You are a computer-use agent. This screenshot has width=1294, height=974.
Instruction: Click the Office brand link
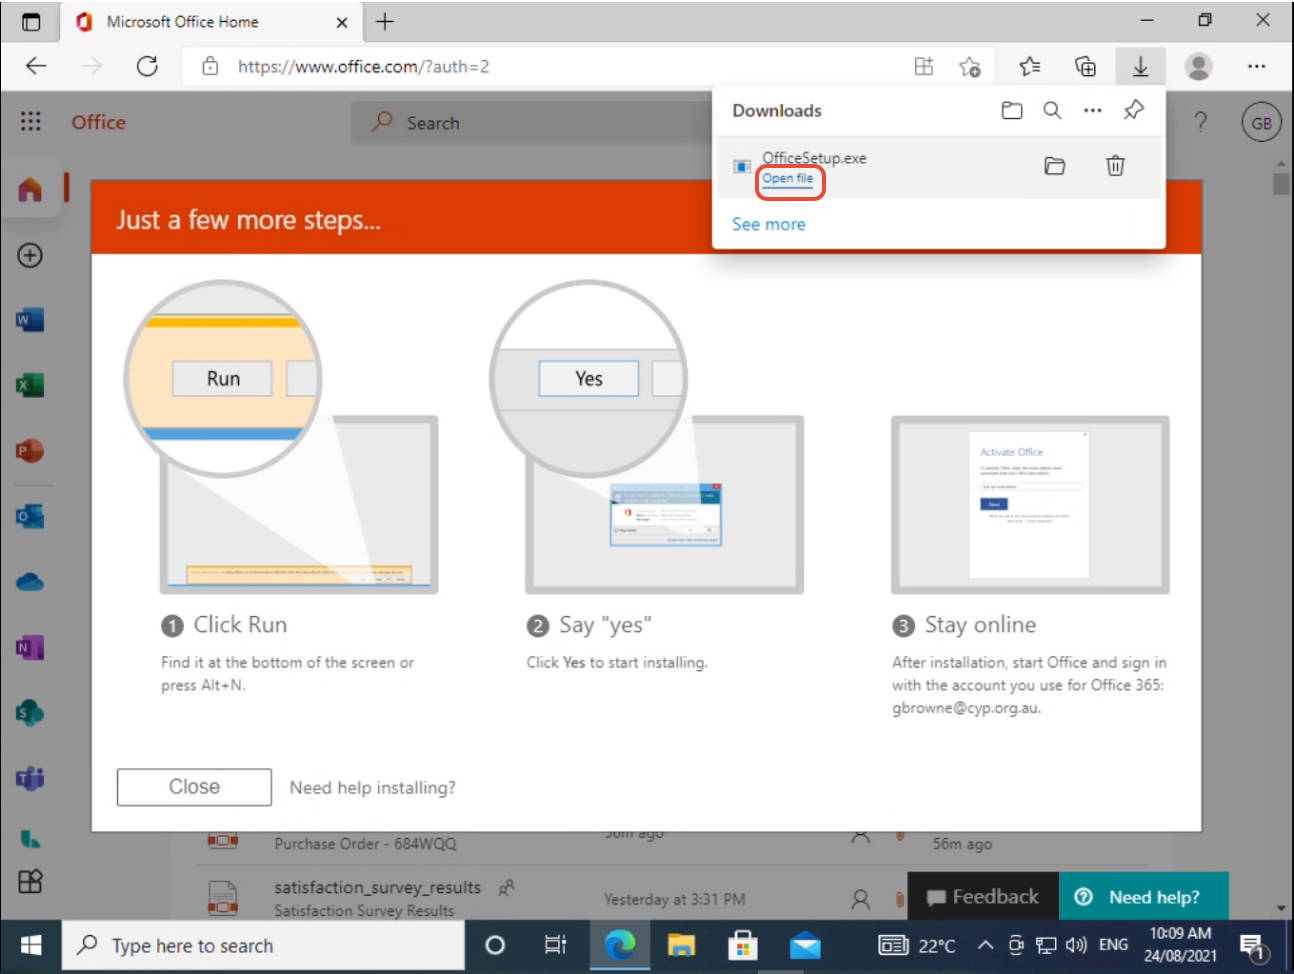(98, 122)
